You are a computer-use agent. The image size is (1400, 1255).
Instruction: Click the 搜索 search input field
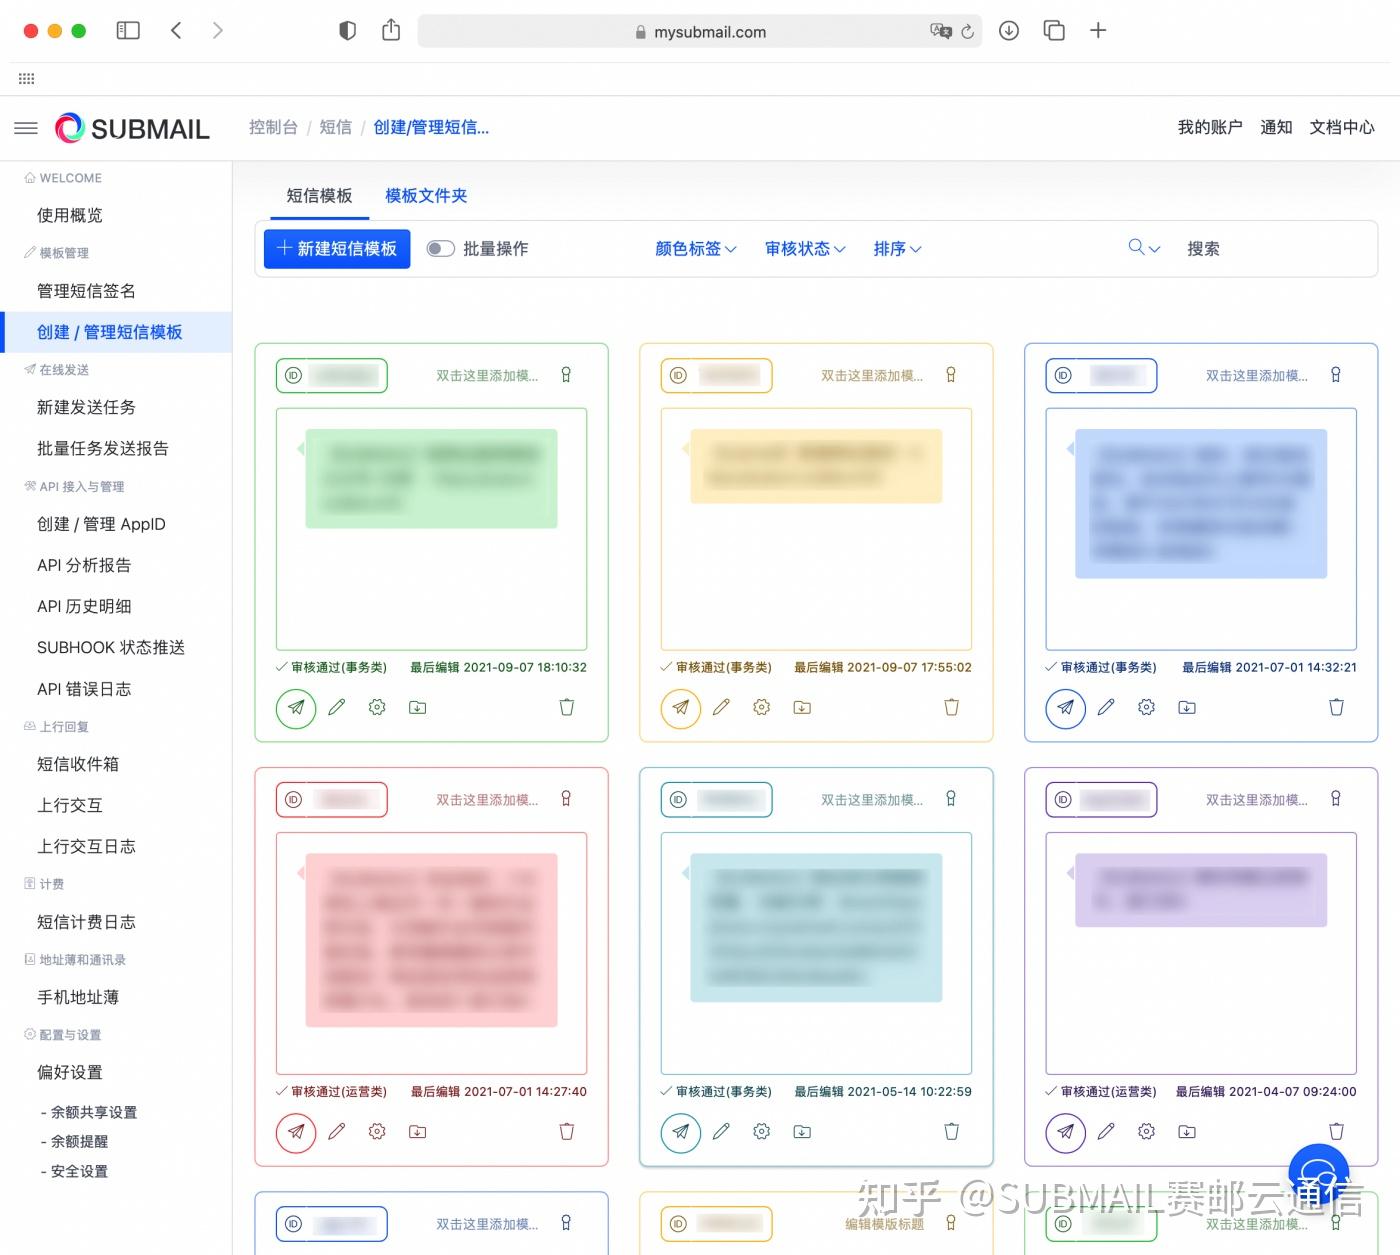[x=1275, y=249]
